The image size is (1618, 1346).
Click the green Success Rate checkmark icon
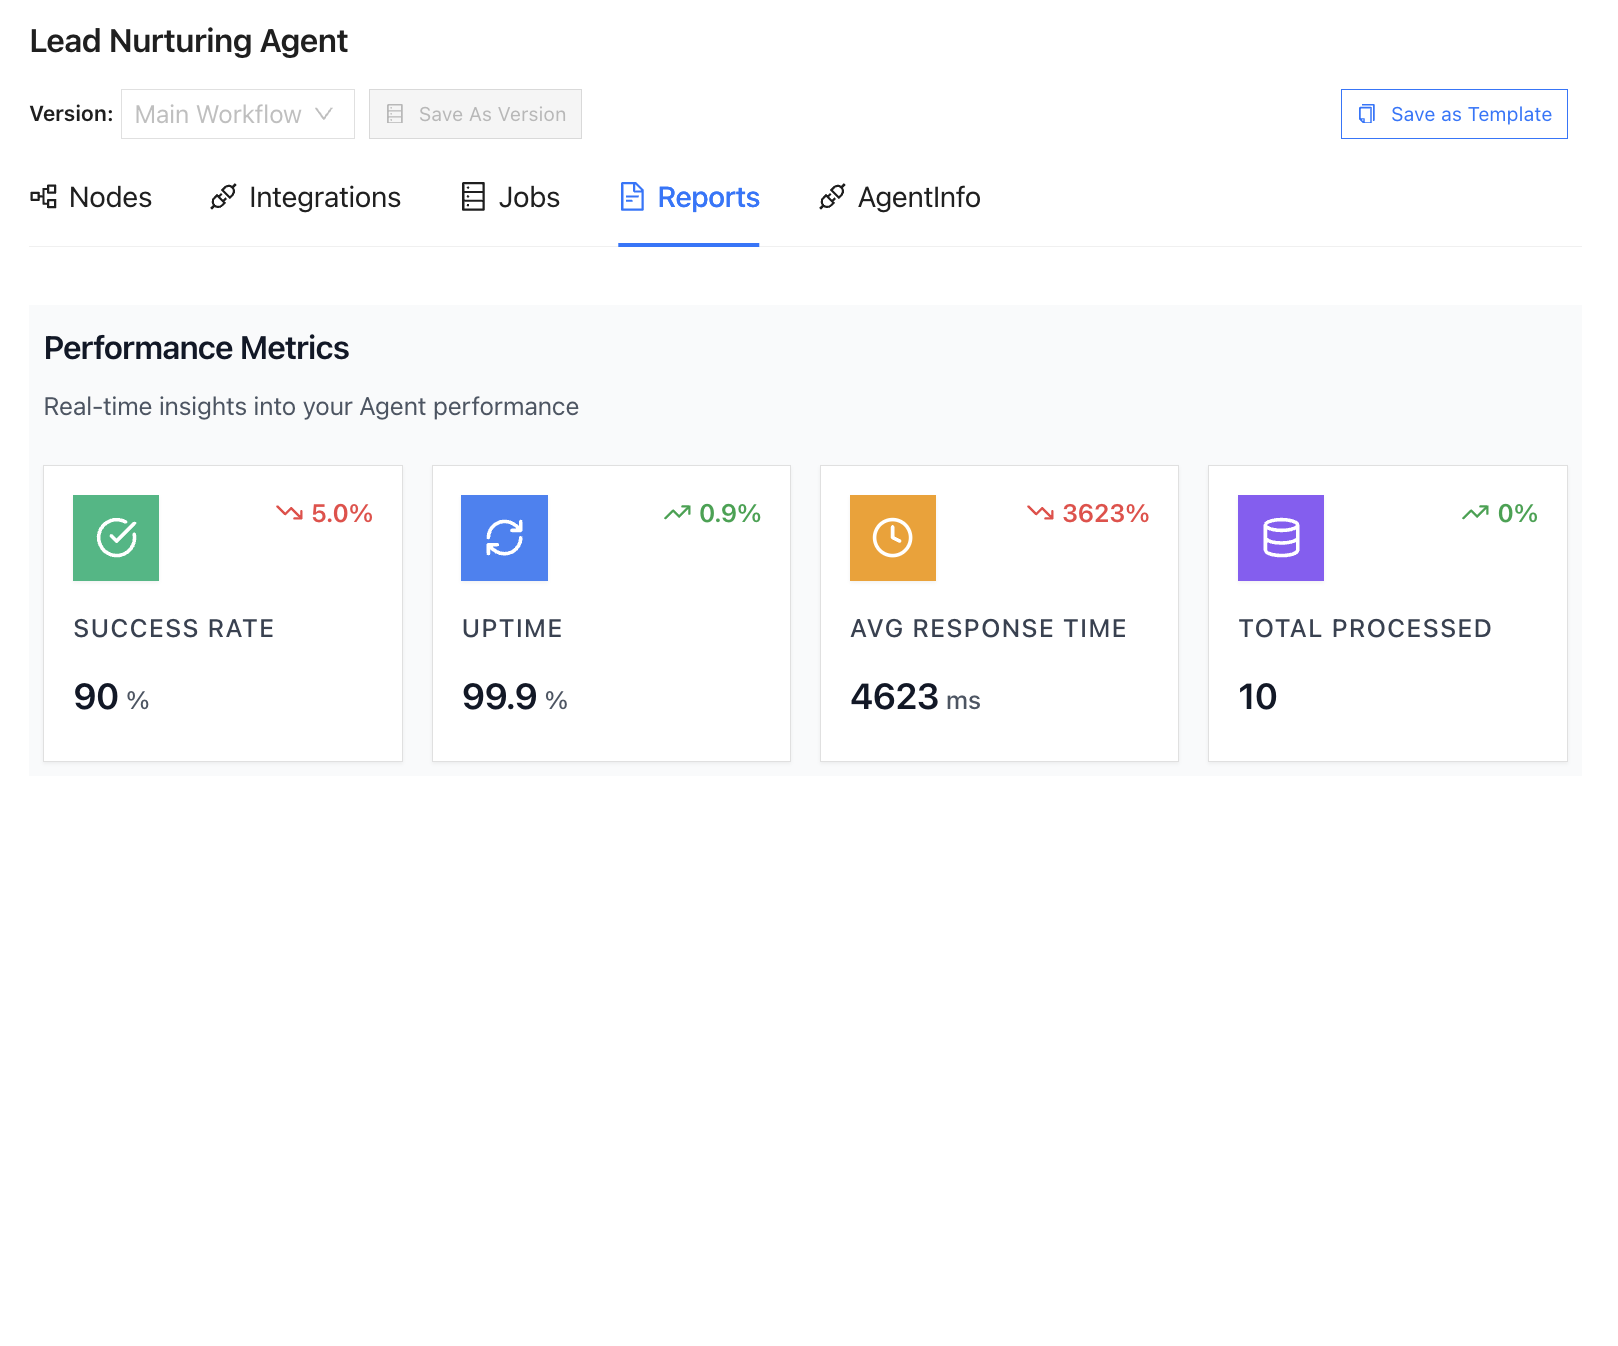116,538
